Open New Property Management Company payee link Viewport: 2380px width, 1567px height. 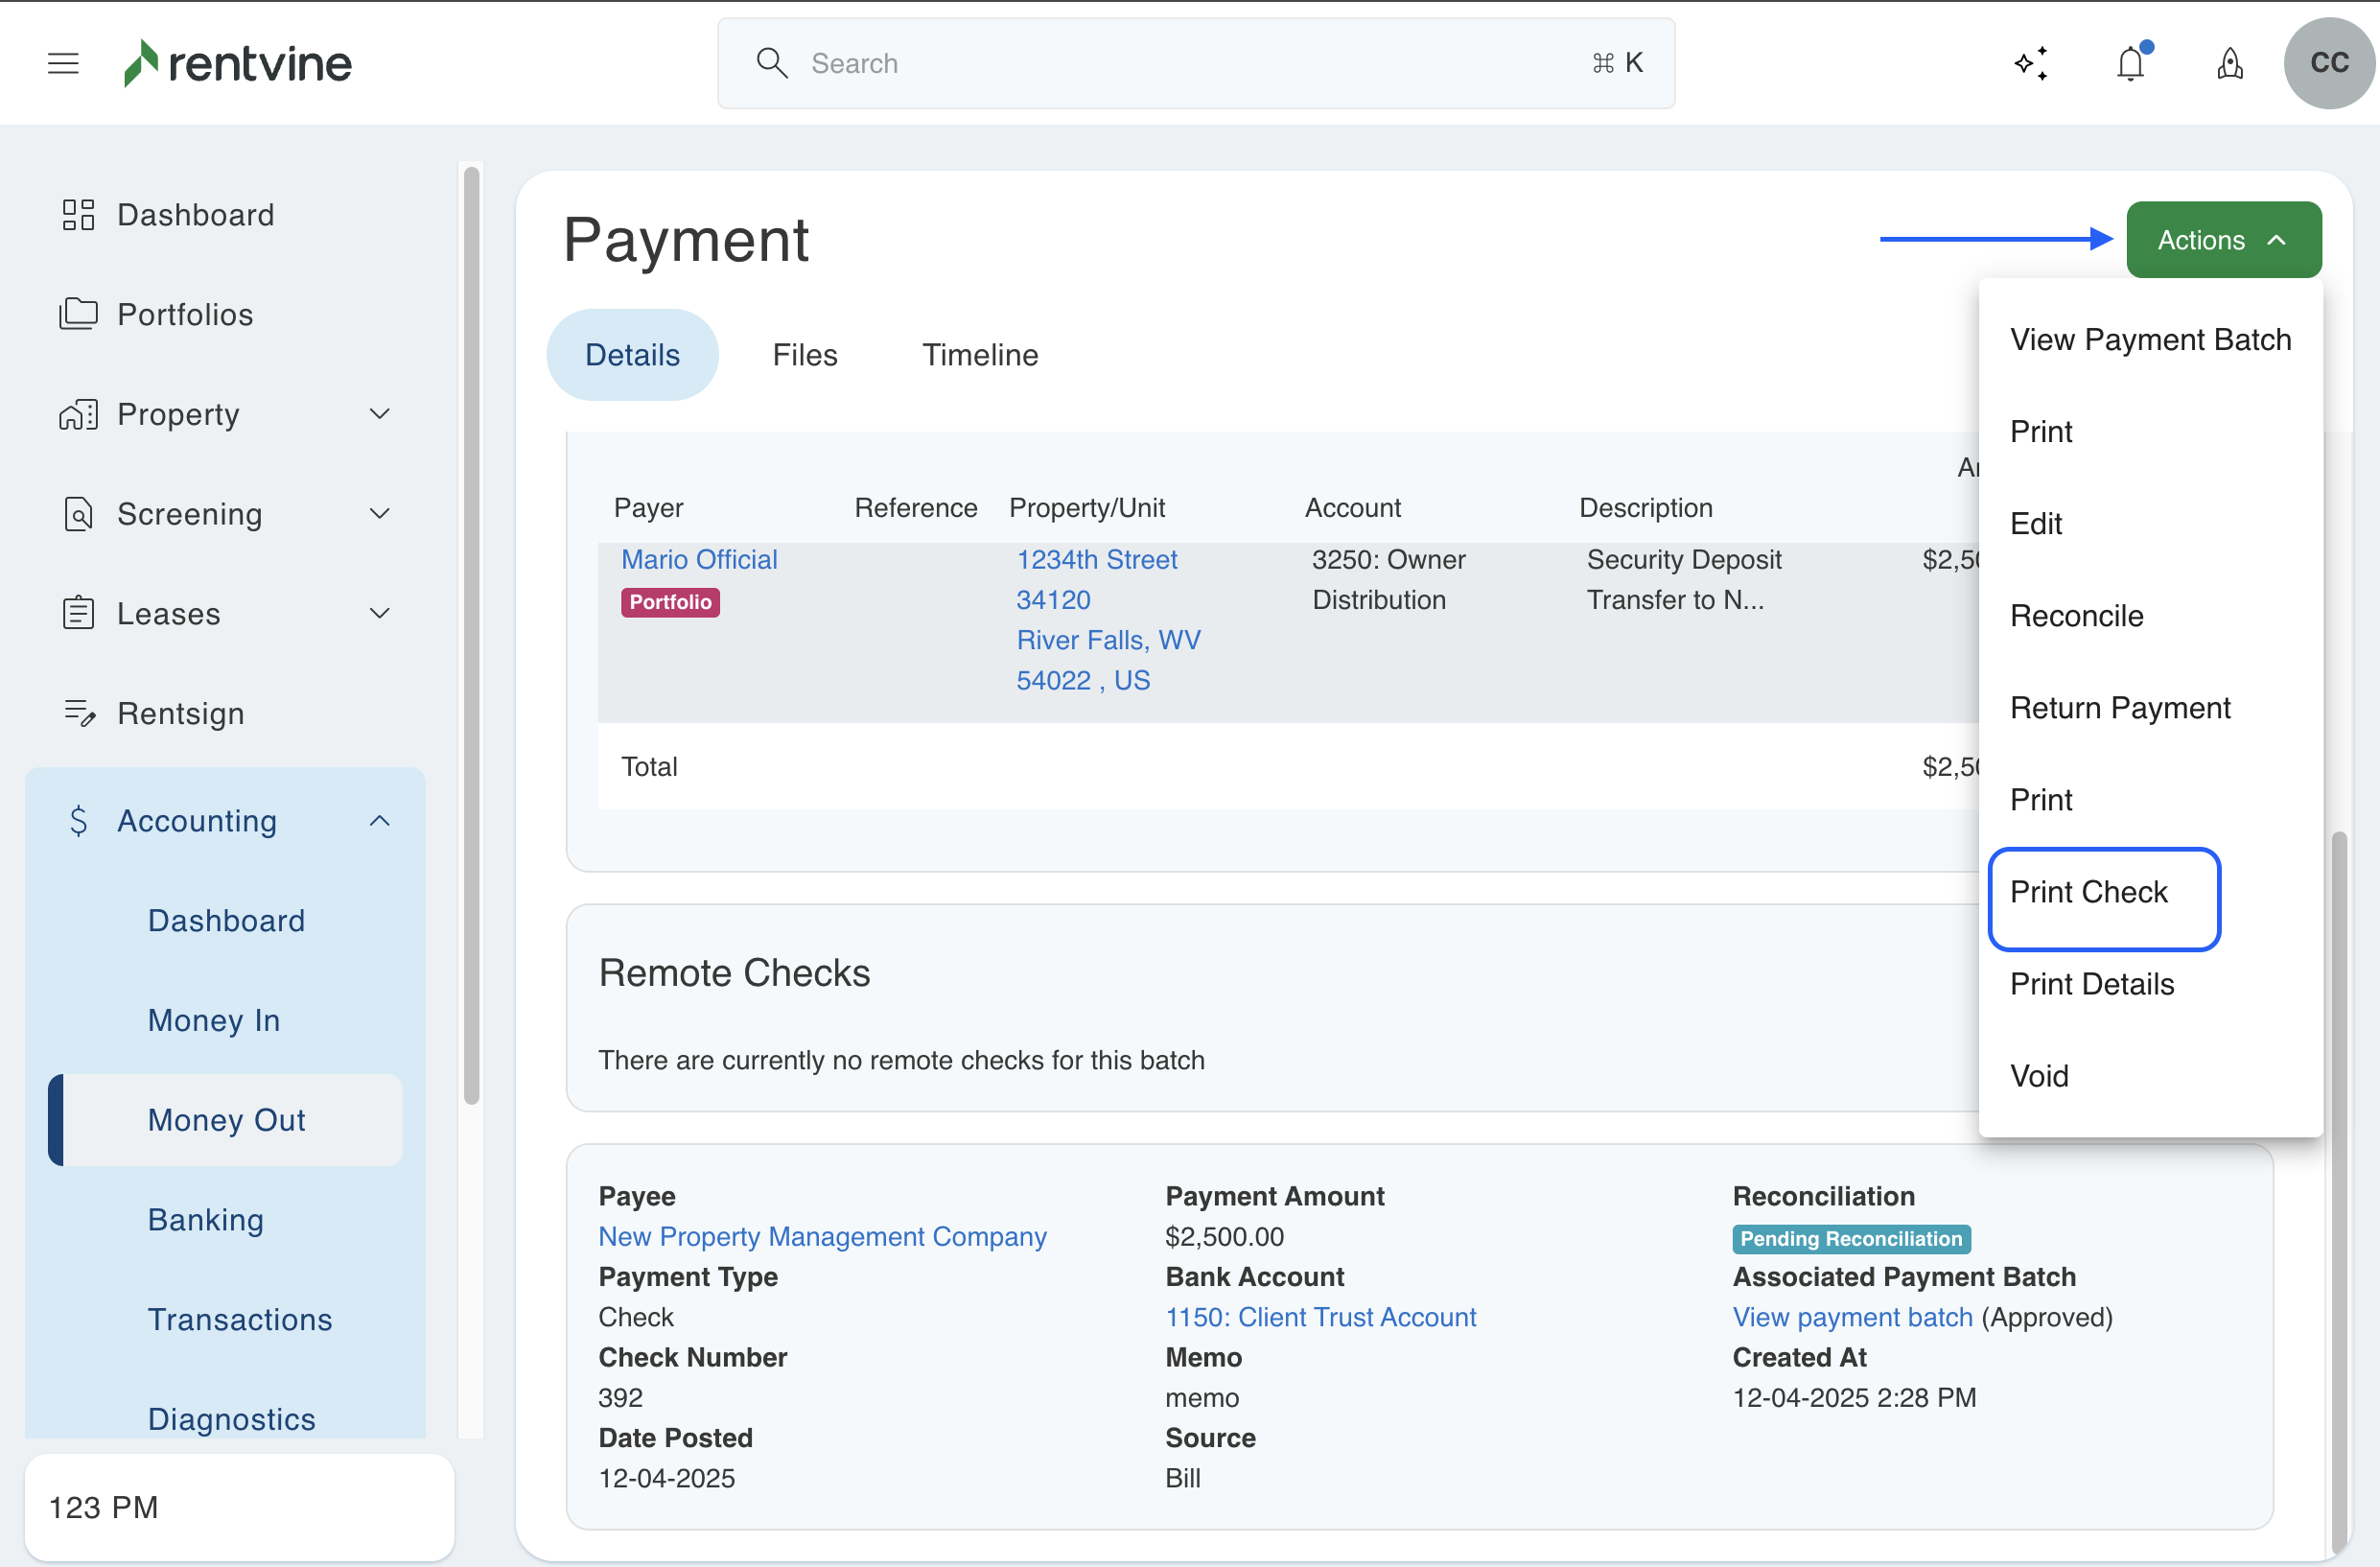tap(822, 1236)
